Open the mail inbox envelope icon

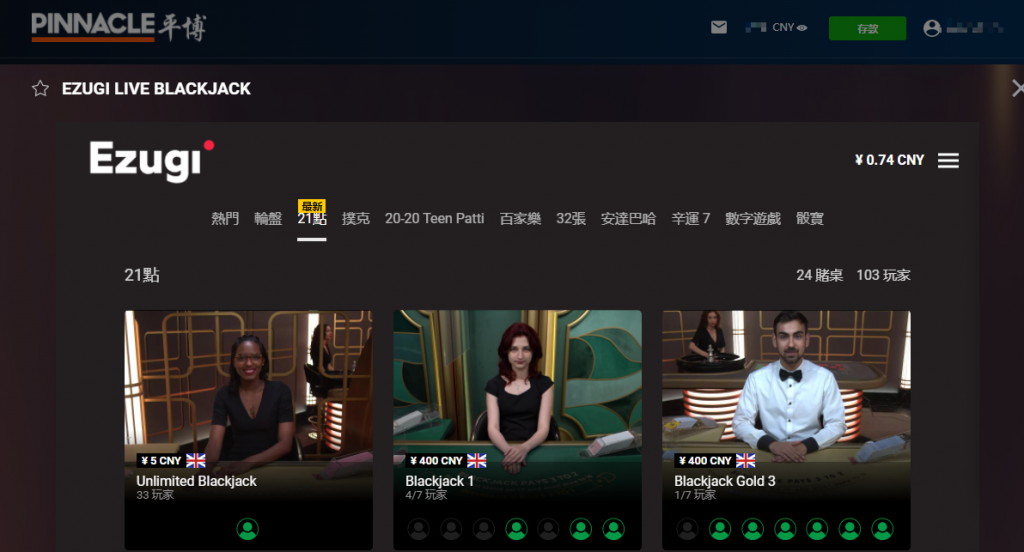pyautogui.click(x=719, y=28)
